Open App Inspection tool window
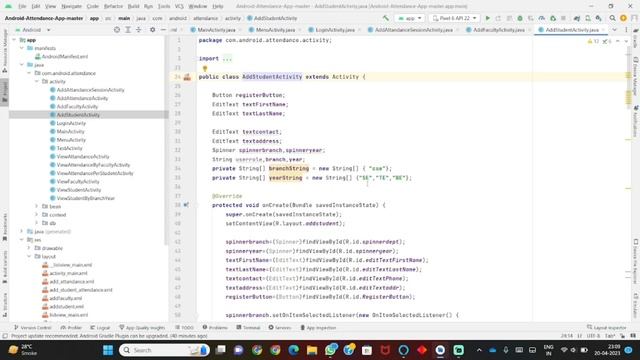 (x=318, y=327)
